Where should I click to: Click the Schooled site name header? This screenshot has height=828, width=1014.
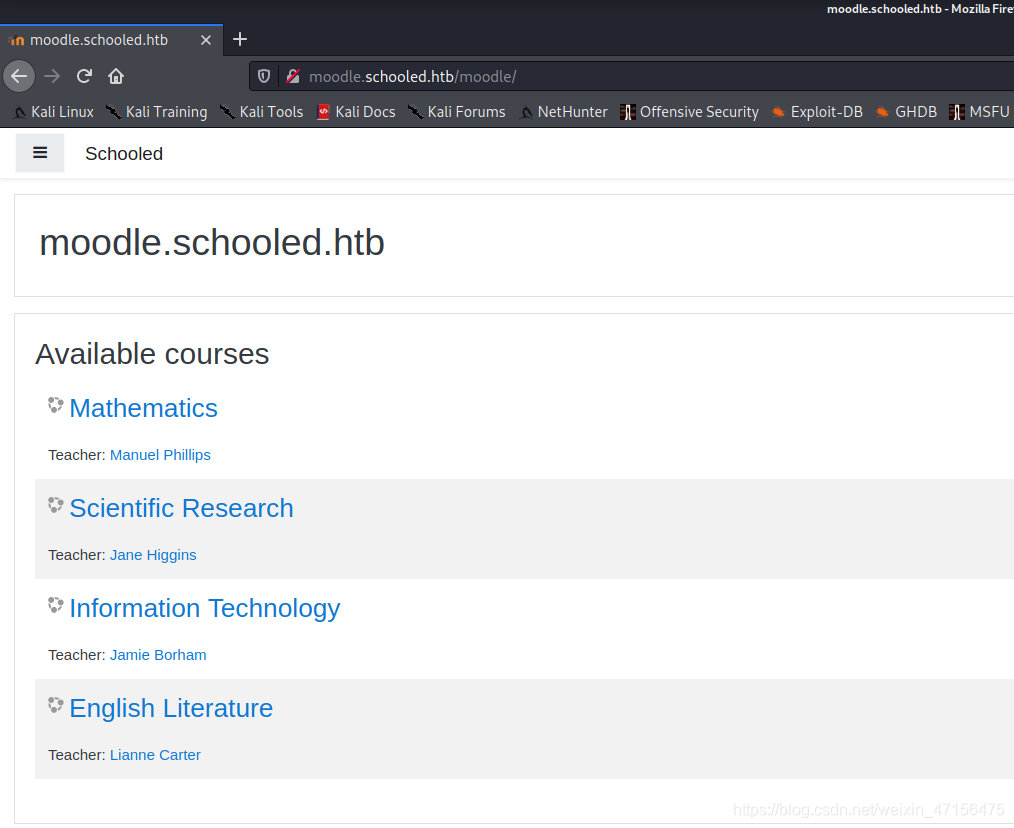point(124,154)
